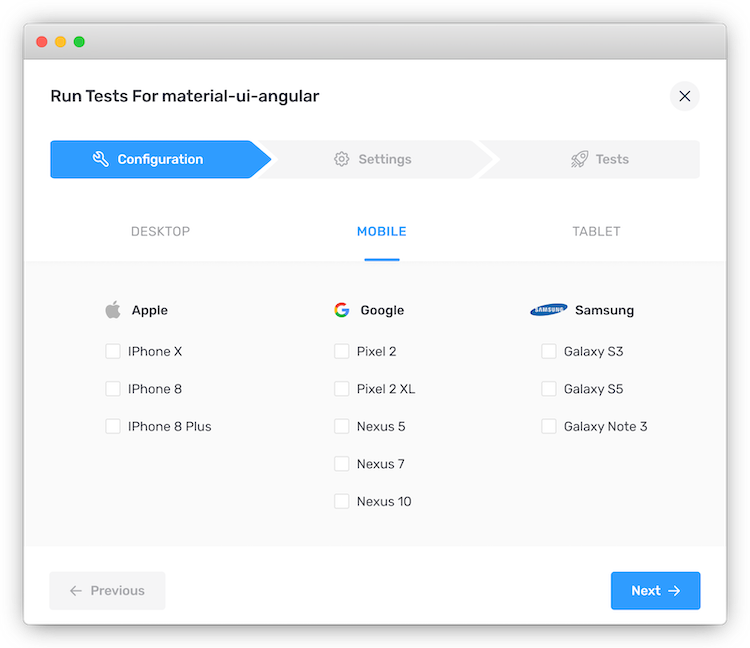This screenshot has height=648, width=750.
Task: Select the Pixel 2 XL checkbox
Action: click(342, 388)
